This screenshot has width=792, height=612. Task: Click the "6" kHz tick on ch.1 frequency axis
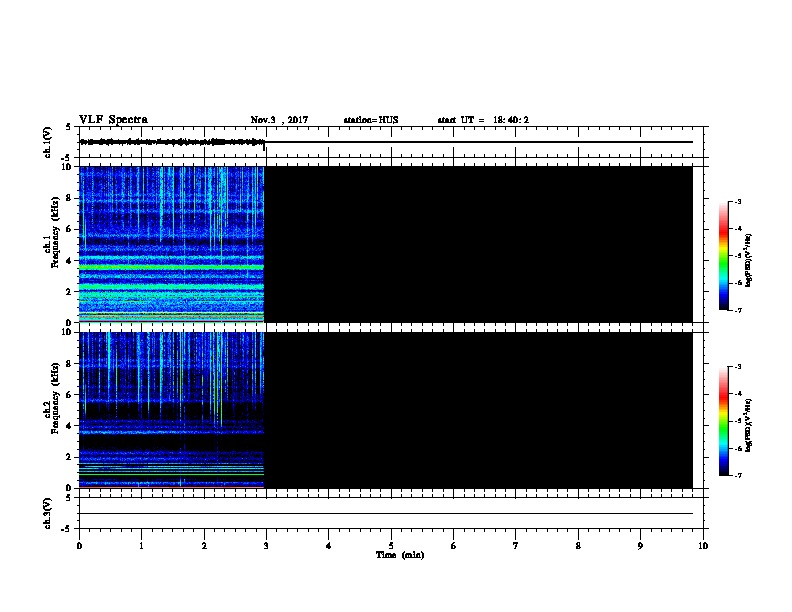pyautogui.click(x=70, y=229)
